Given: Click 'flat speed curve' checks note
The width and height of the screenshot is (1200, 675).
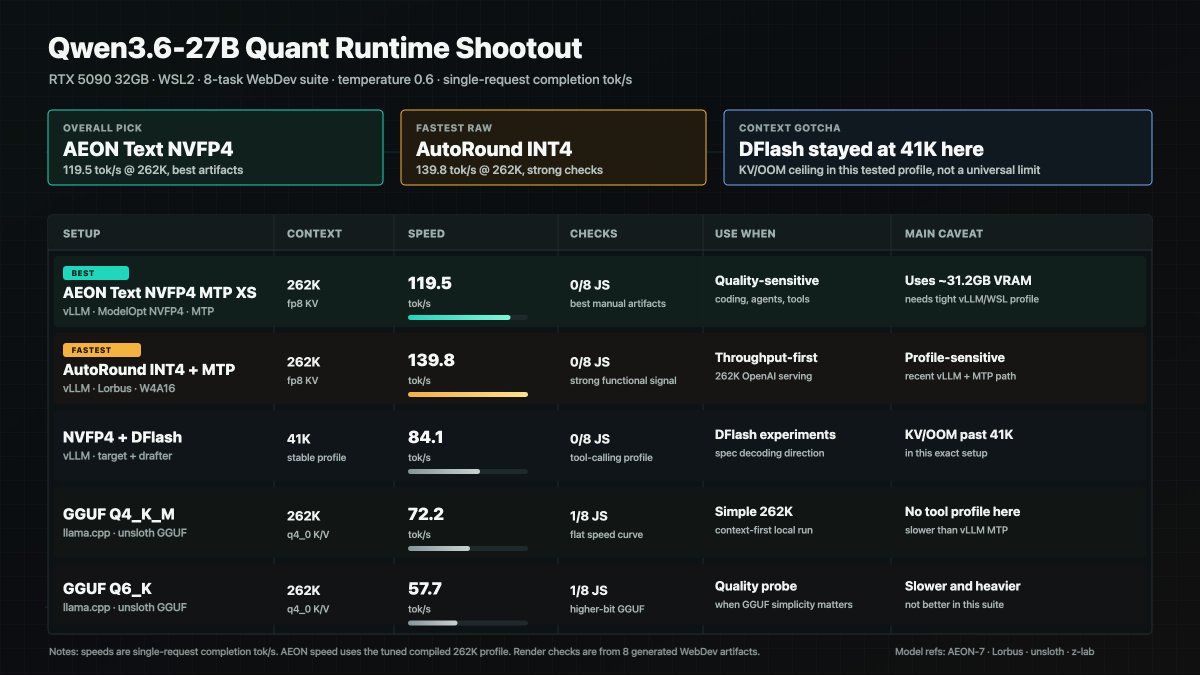Looking at the screenshot, I should point(606,534).
